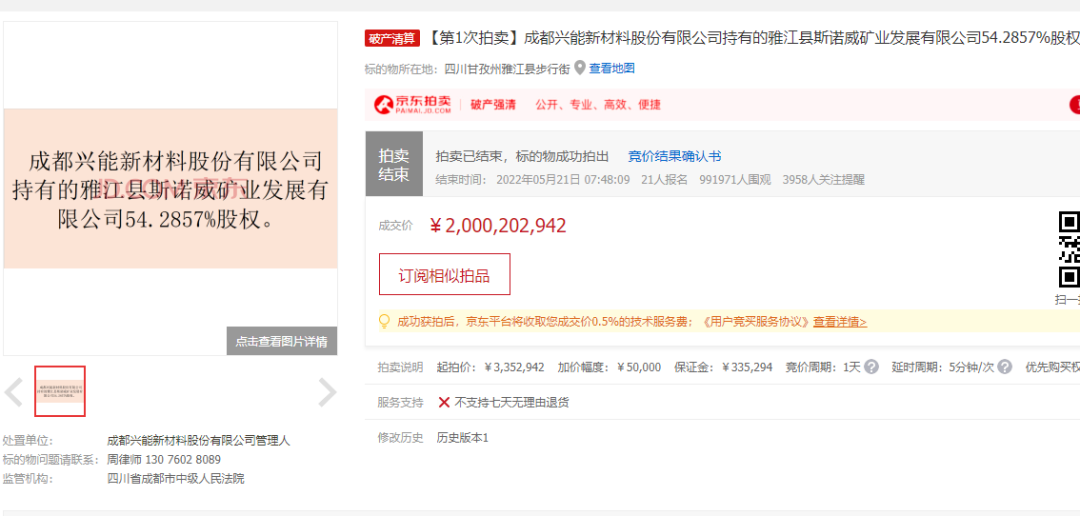Click the help icon next to 竞价周期

tap(871, 367)
